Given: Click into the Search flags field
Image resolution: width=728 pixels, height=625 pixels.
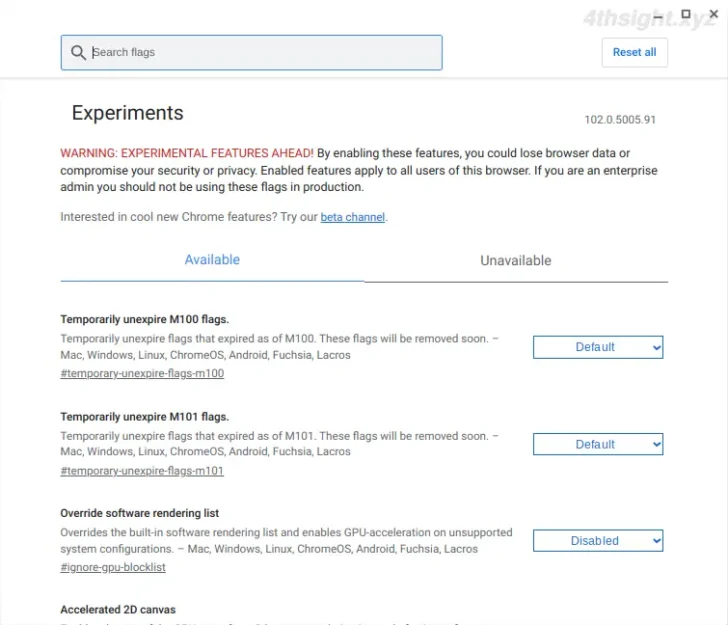Looking at the screenshot, I should [x=251, y=52].
